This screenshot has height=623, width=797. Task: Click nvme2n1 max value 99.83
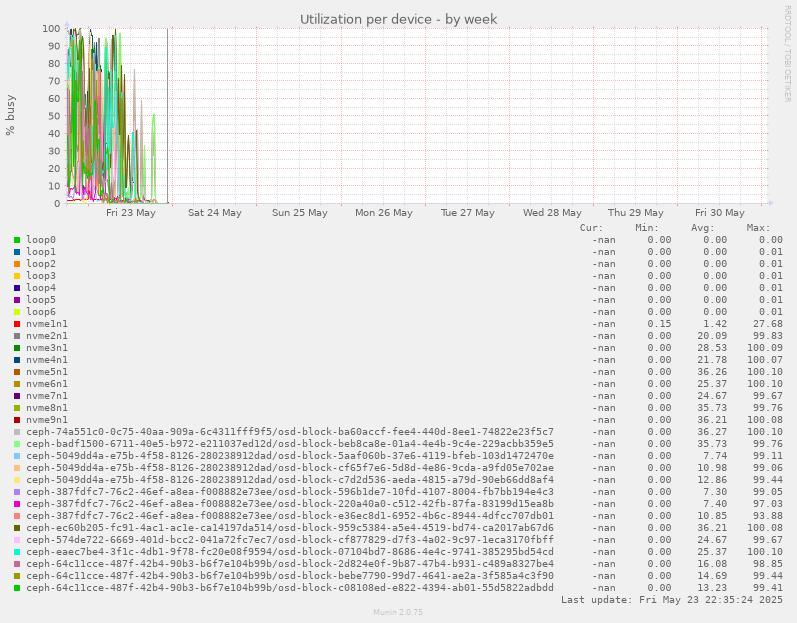click(x=768, y=336)
